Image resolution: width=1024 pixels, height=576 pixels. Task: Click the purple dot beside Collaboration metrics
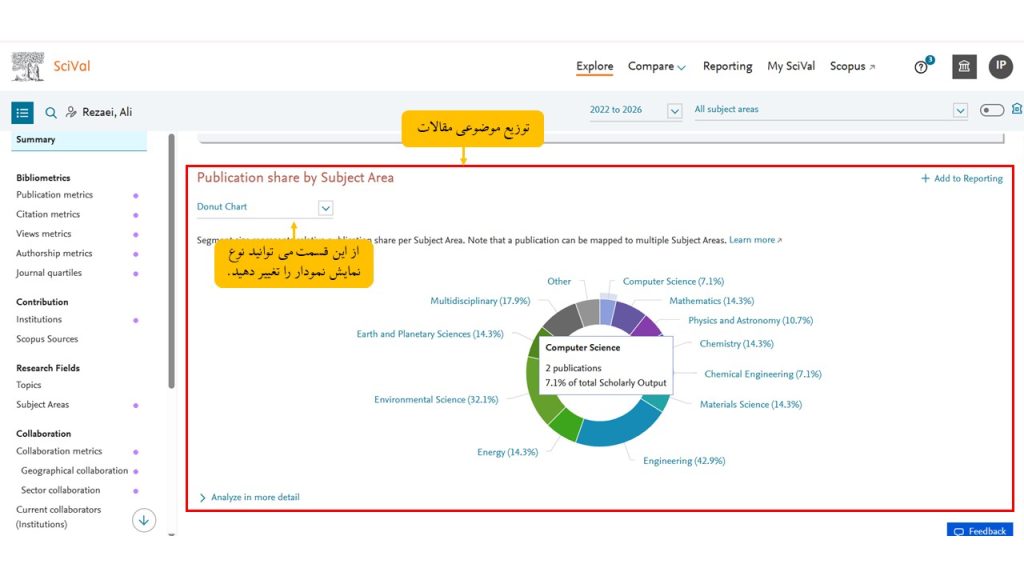[136, 452]
